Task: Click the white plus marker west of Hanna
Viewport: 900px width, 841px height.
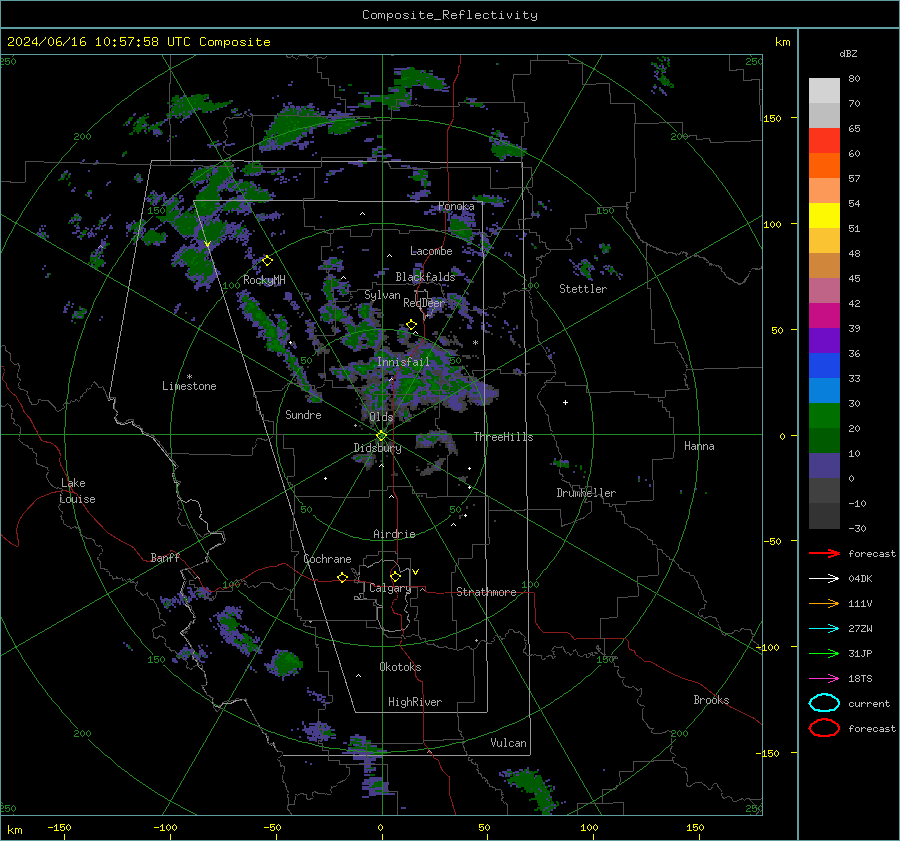Action: (x=565, y=403)
